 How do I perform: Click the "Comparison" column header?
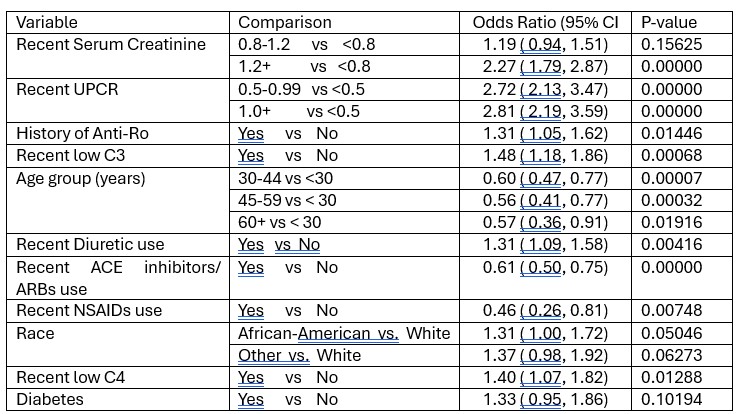tap(285, 22)
